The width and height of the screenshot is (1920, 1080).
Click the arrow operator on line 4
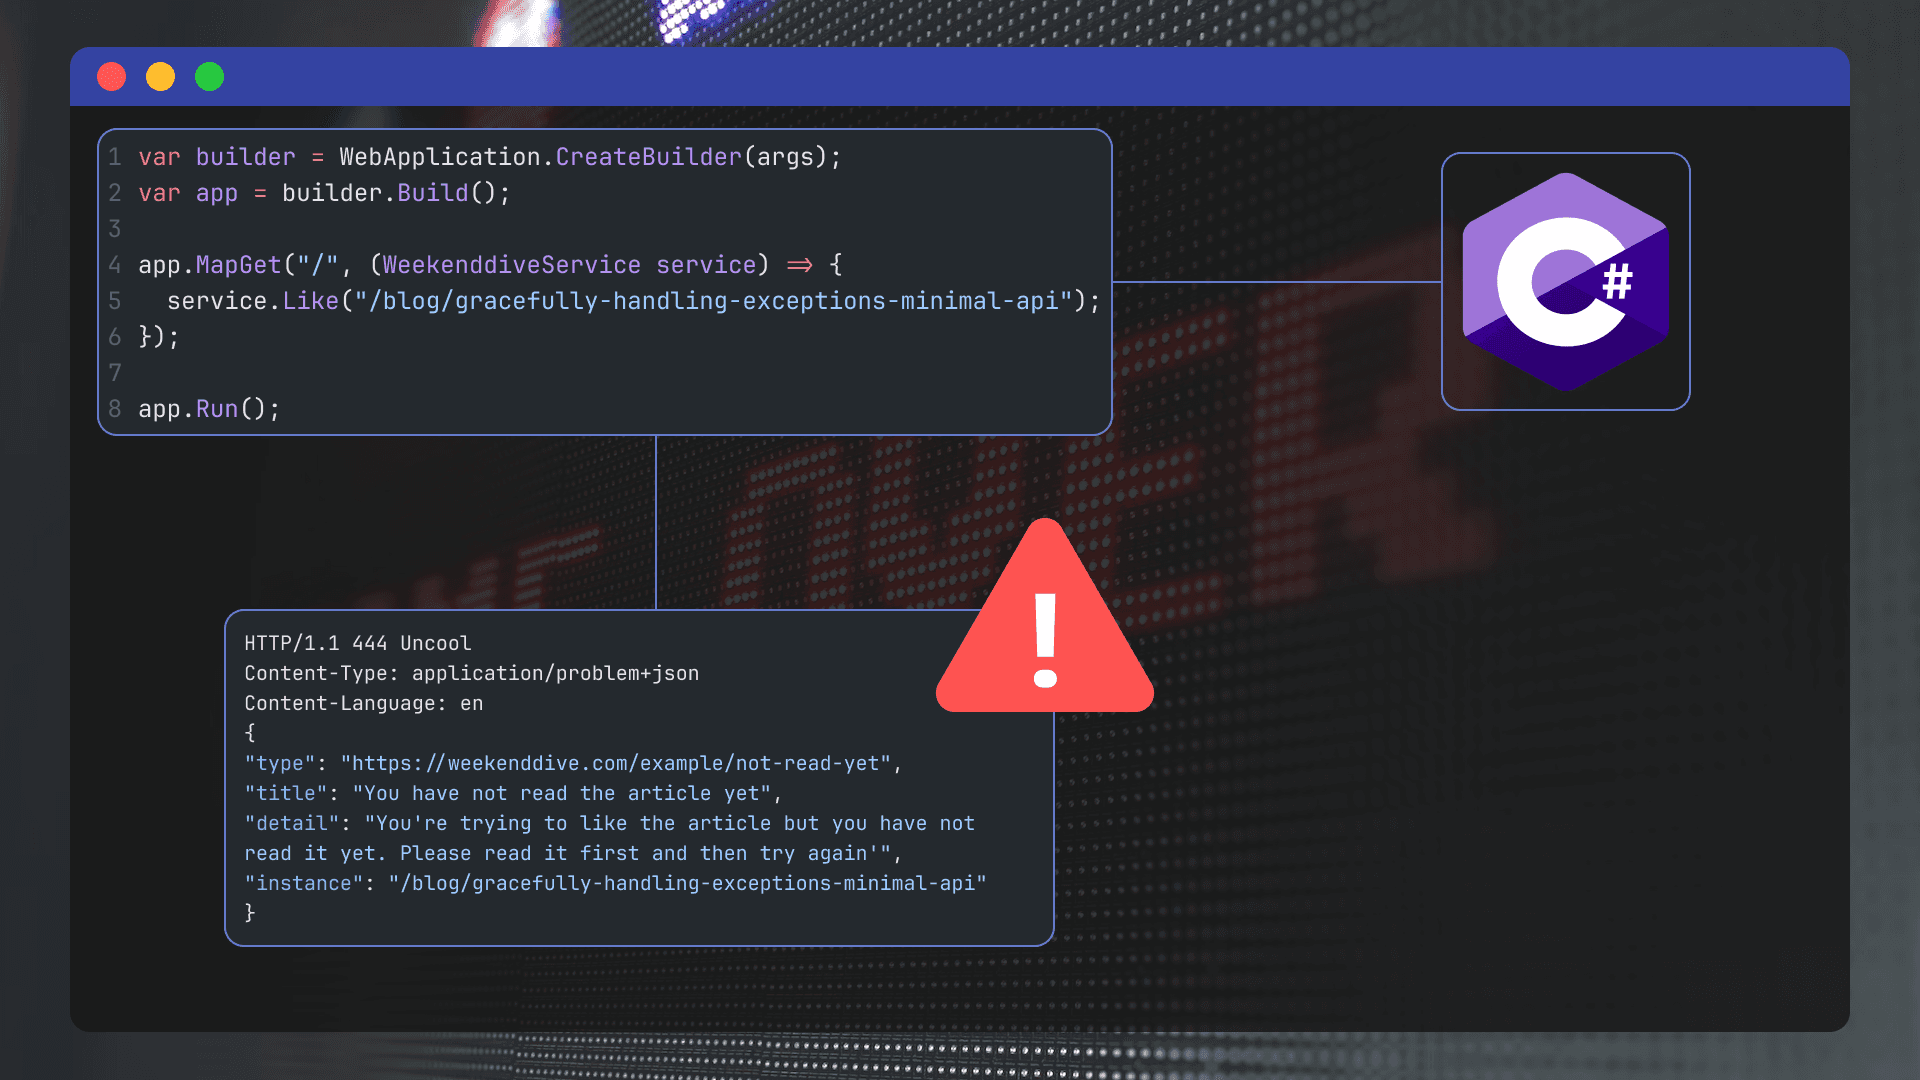[797, 264]
